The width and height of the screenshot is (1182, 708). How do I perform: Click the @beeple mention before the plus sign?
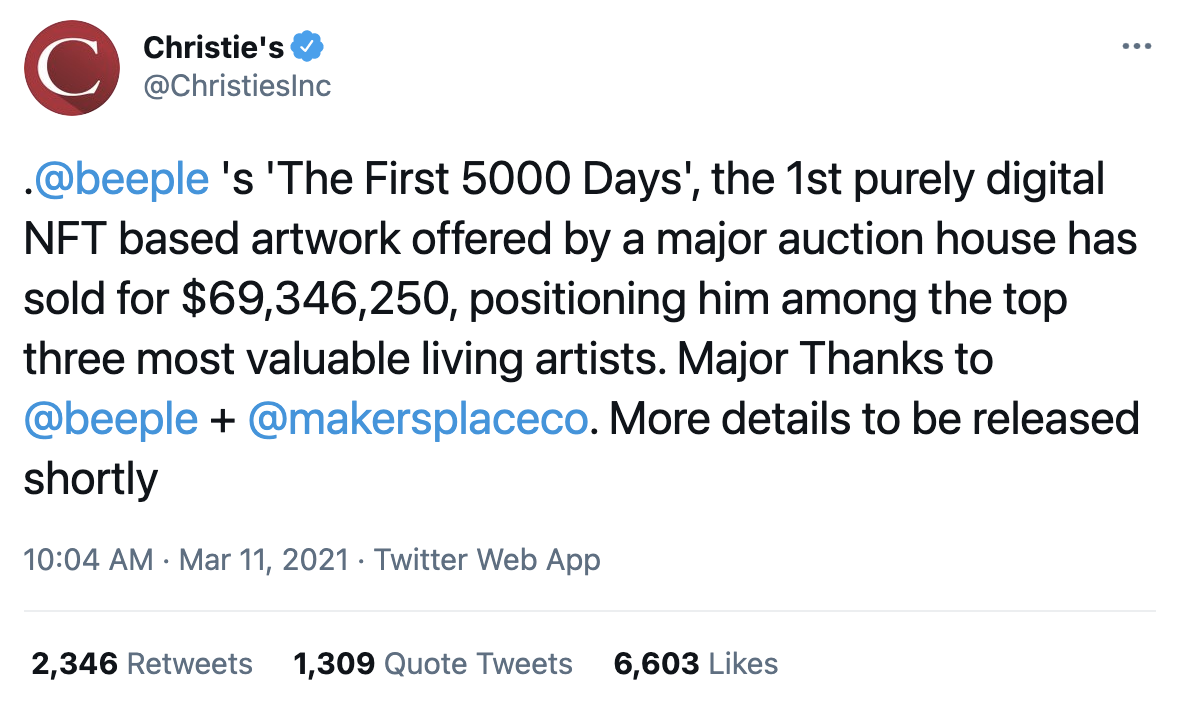click(x=110, y=419)
